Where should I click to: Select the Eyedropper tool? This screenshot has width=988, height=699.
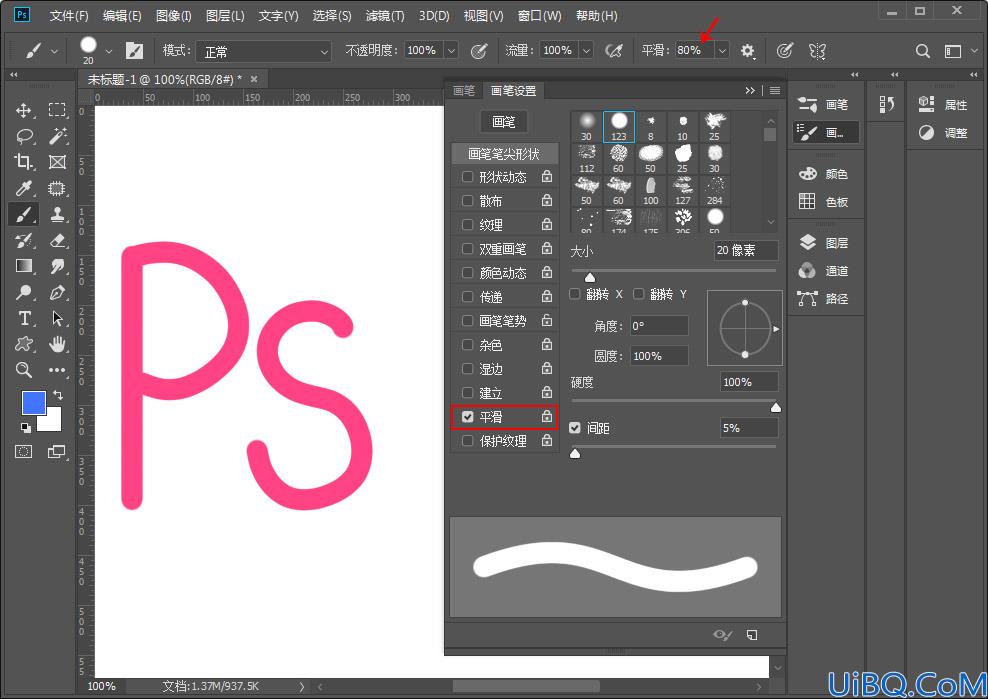(x=24, y=188)
